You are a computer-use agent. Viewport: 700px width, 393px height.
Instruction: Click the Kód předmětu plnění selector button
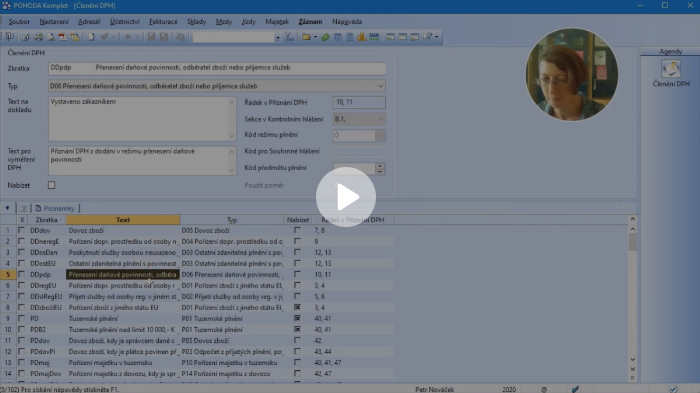point(380,168)
